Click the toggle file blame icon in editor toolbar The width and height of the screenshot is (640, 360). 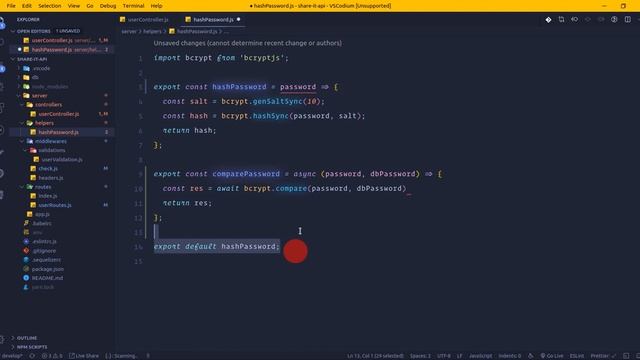click(x=574, y=20)
